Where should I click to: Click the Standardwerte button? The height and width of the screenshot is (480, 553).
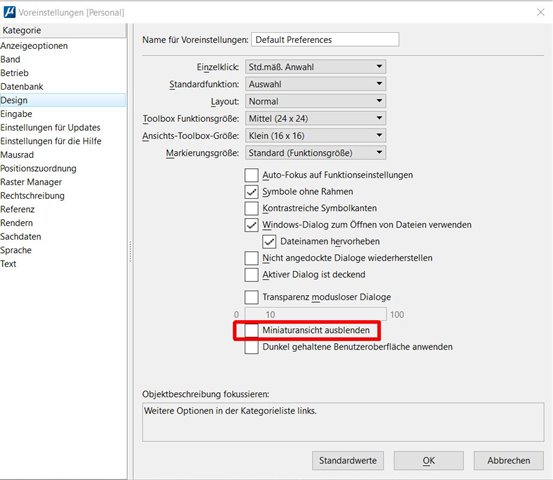point(348,461)
